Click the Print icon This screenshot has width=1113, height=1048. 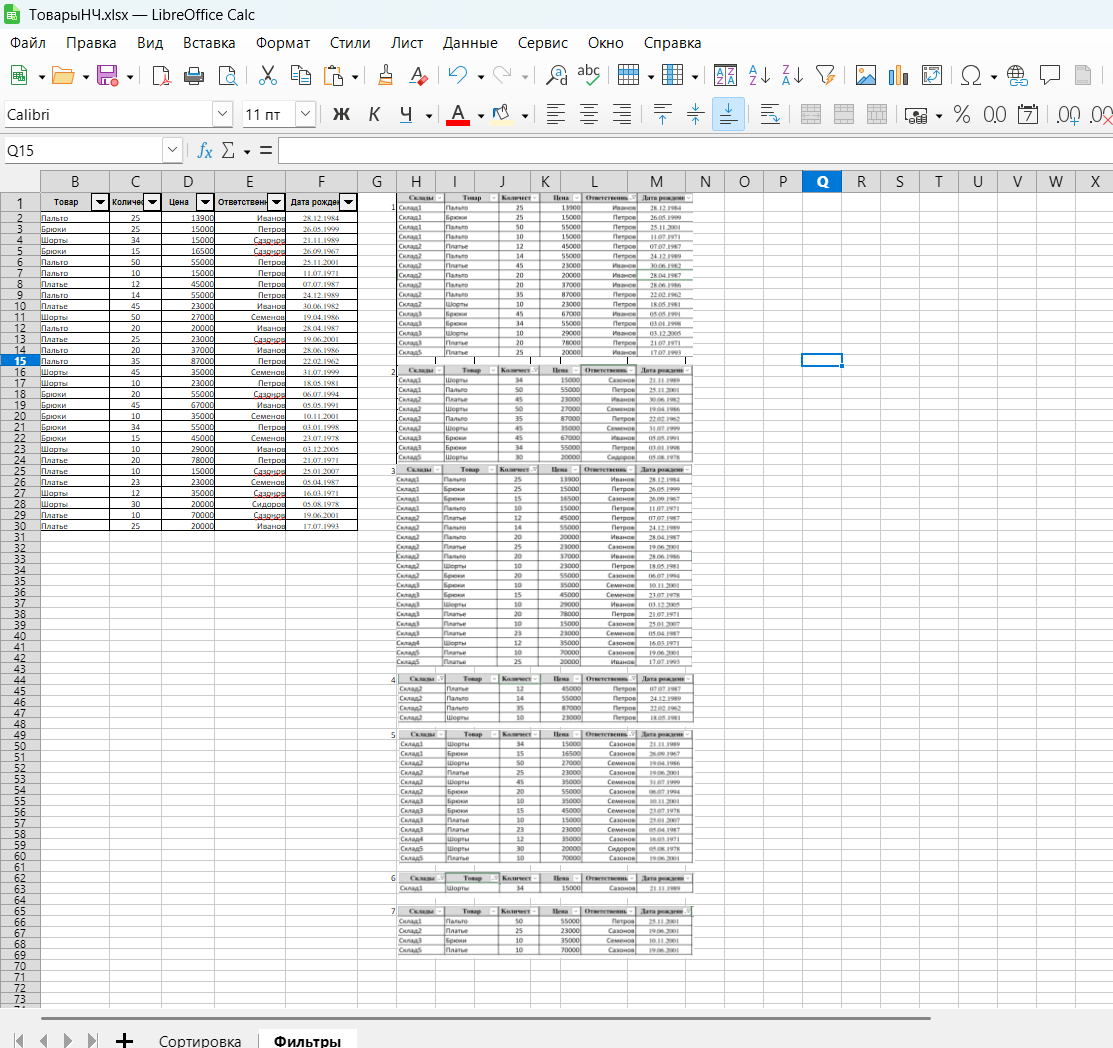tap(194, 75)
